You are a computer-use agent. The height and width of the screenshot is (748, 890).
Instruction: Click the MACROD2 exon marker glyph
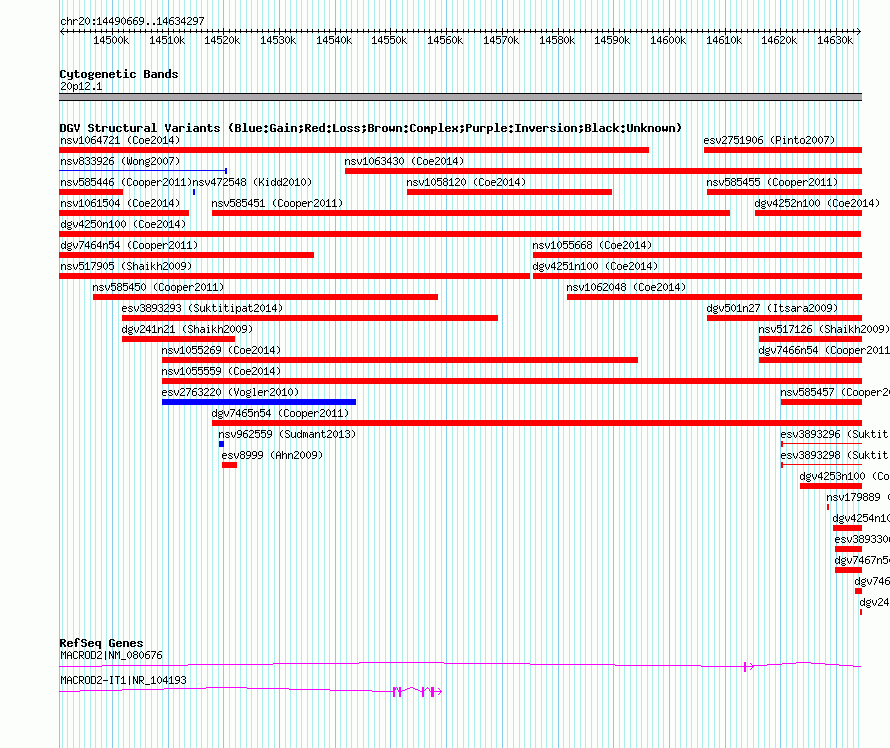coord(749,667)
